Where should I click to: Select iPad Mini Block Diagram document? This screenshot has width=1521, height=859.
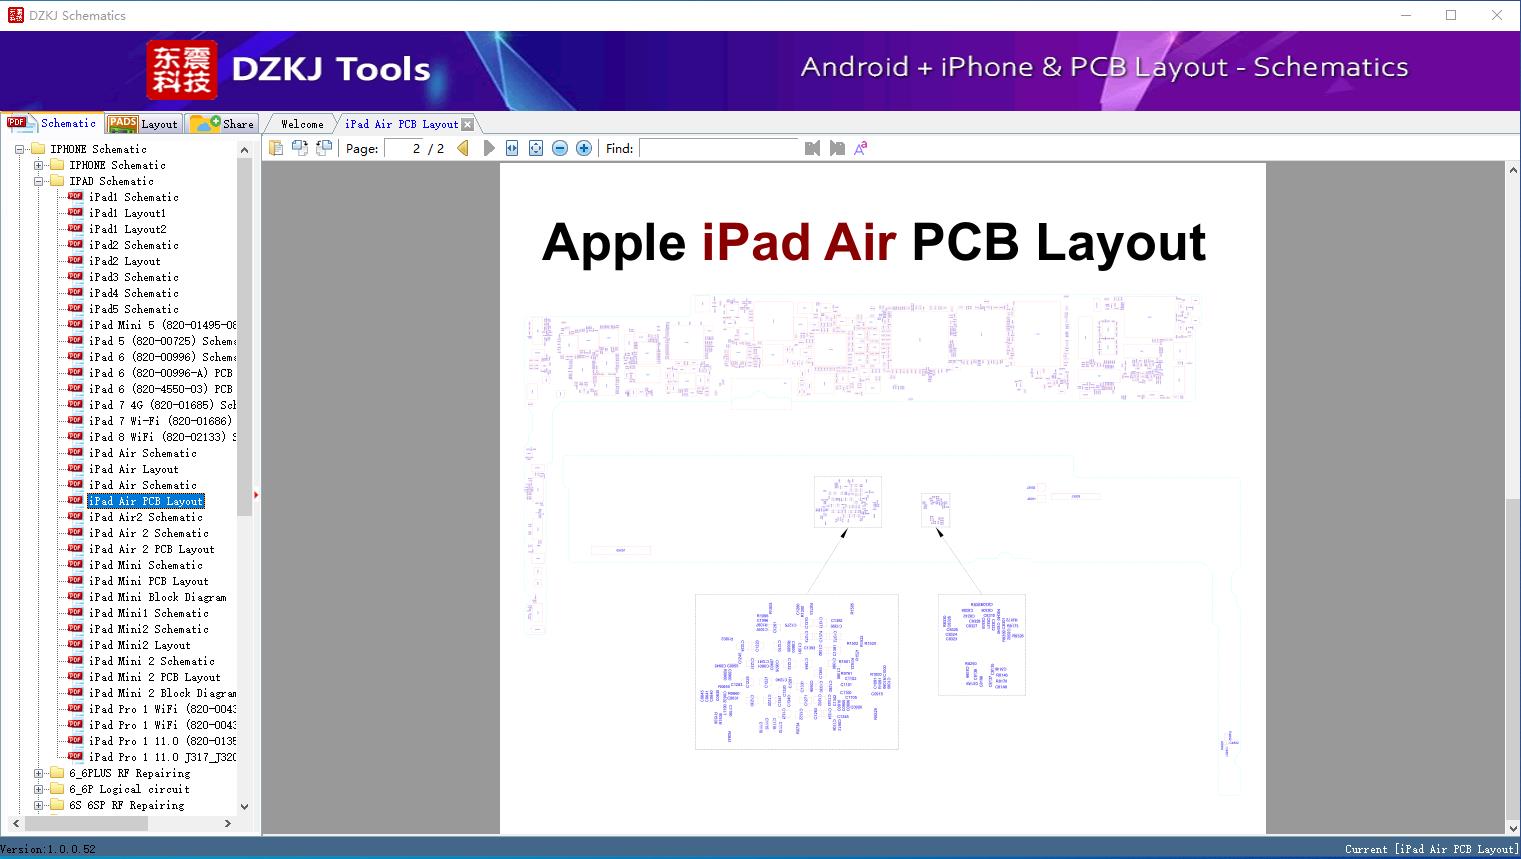click(160, 597)
